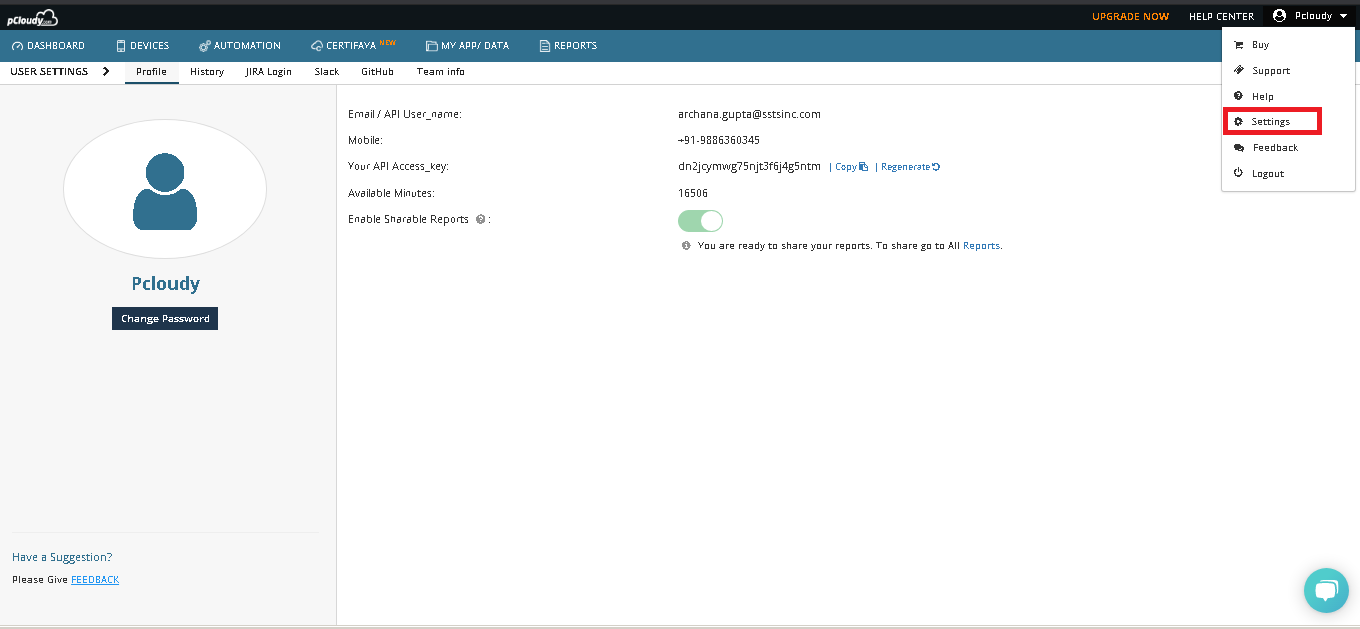Click the Pcloudy name under avatar
Screen dimensions: 1360x629
[166, 284]
